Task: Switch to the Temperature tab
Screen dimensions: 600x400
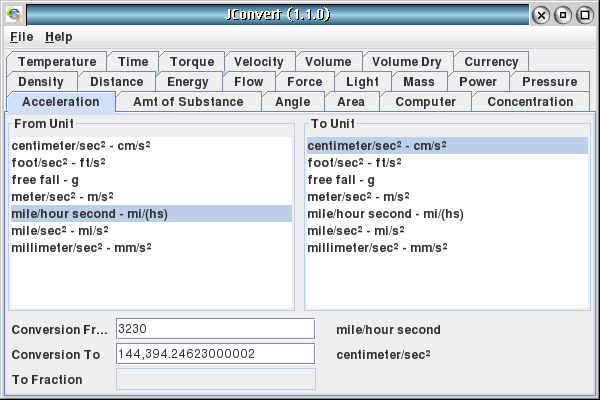Action: pyautogui.click(x=57, y=62)
